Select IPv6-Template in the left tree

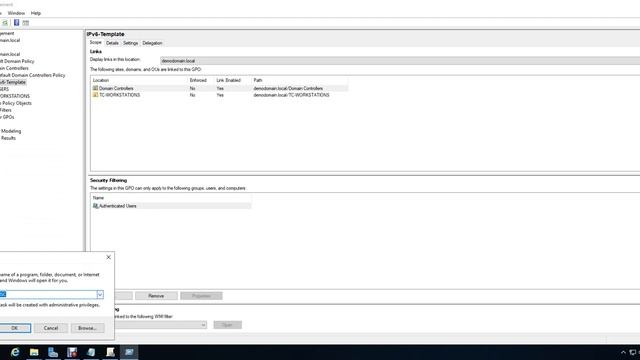13,82
